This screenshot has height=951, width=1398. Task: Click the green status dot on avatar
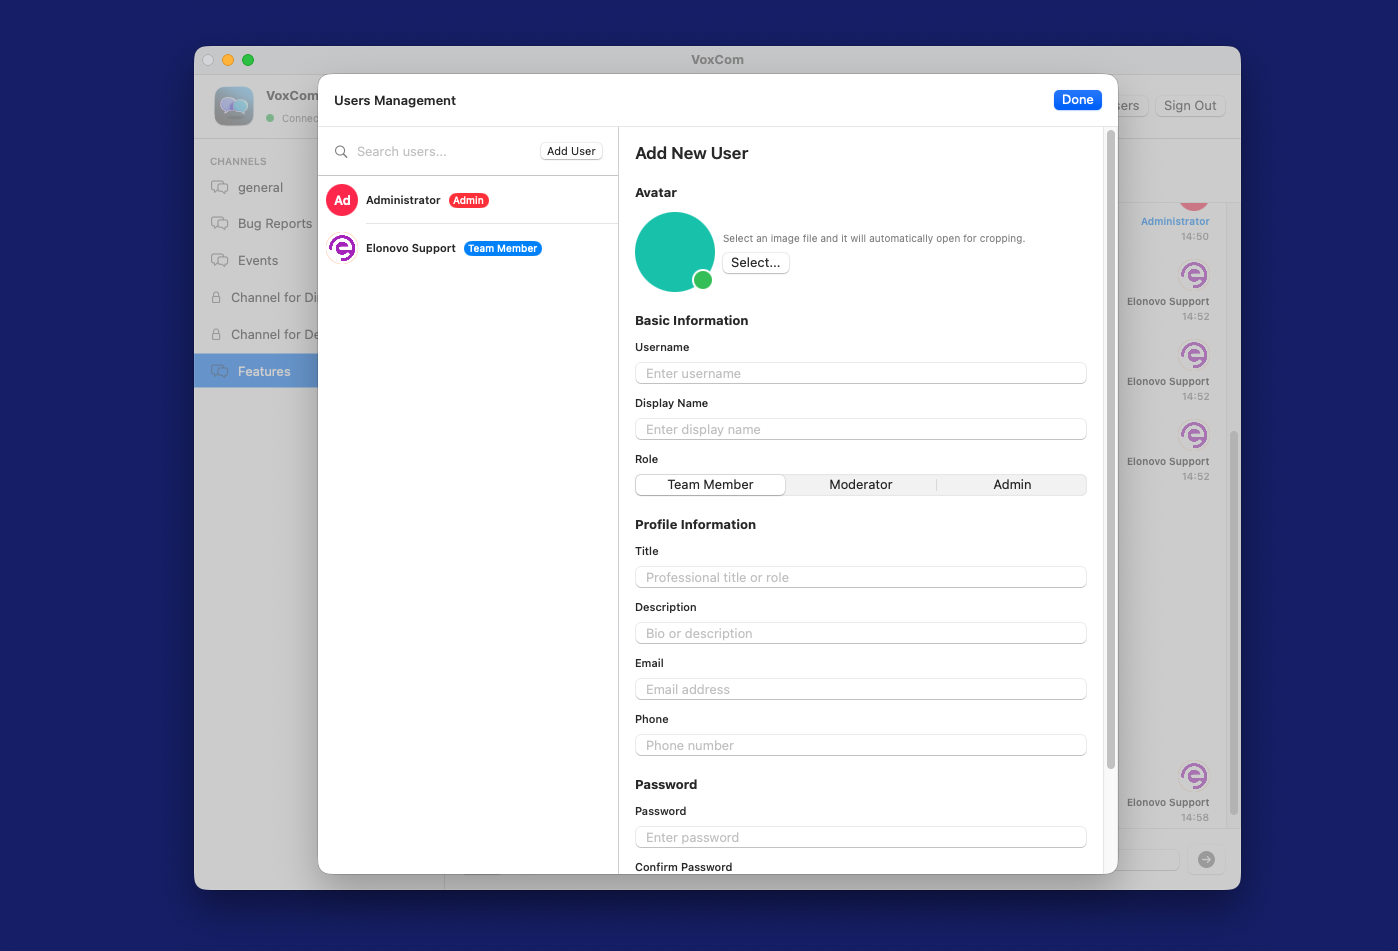click(703, 280)
